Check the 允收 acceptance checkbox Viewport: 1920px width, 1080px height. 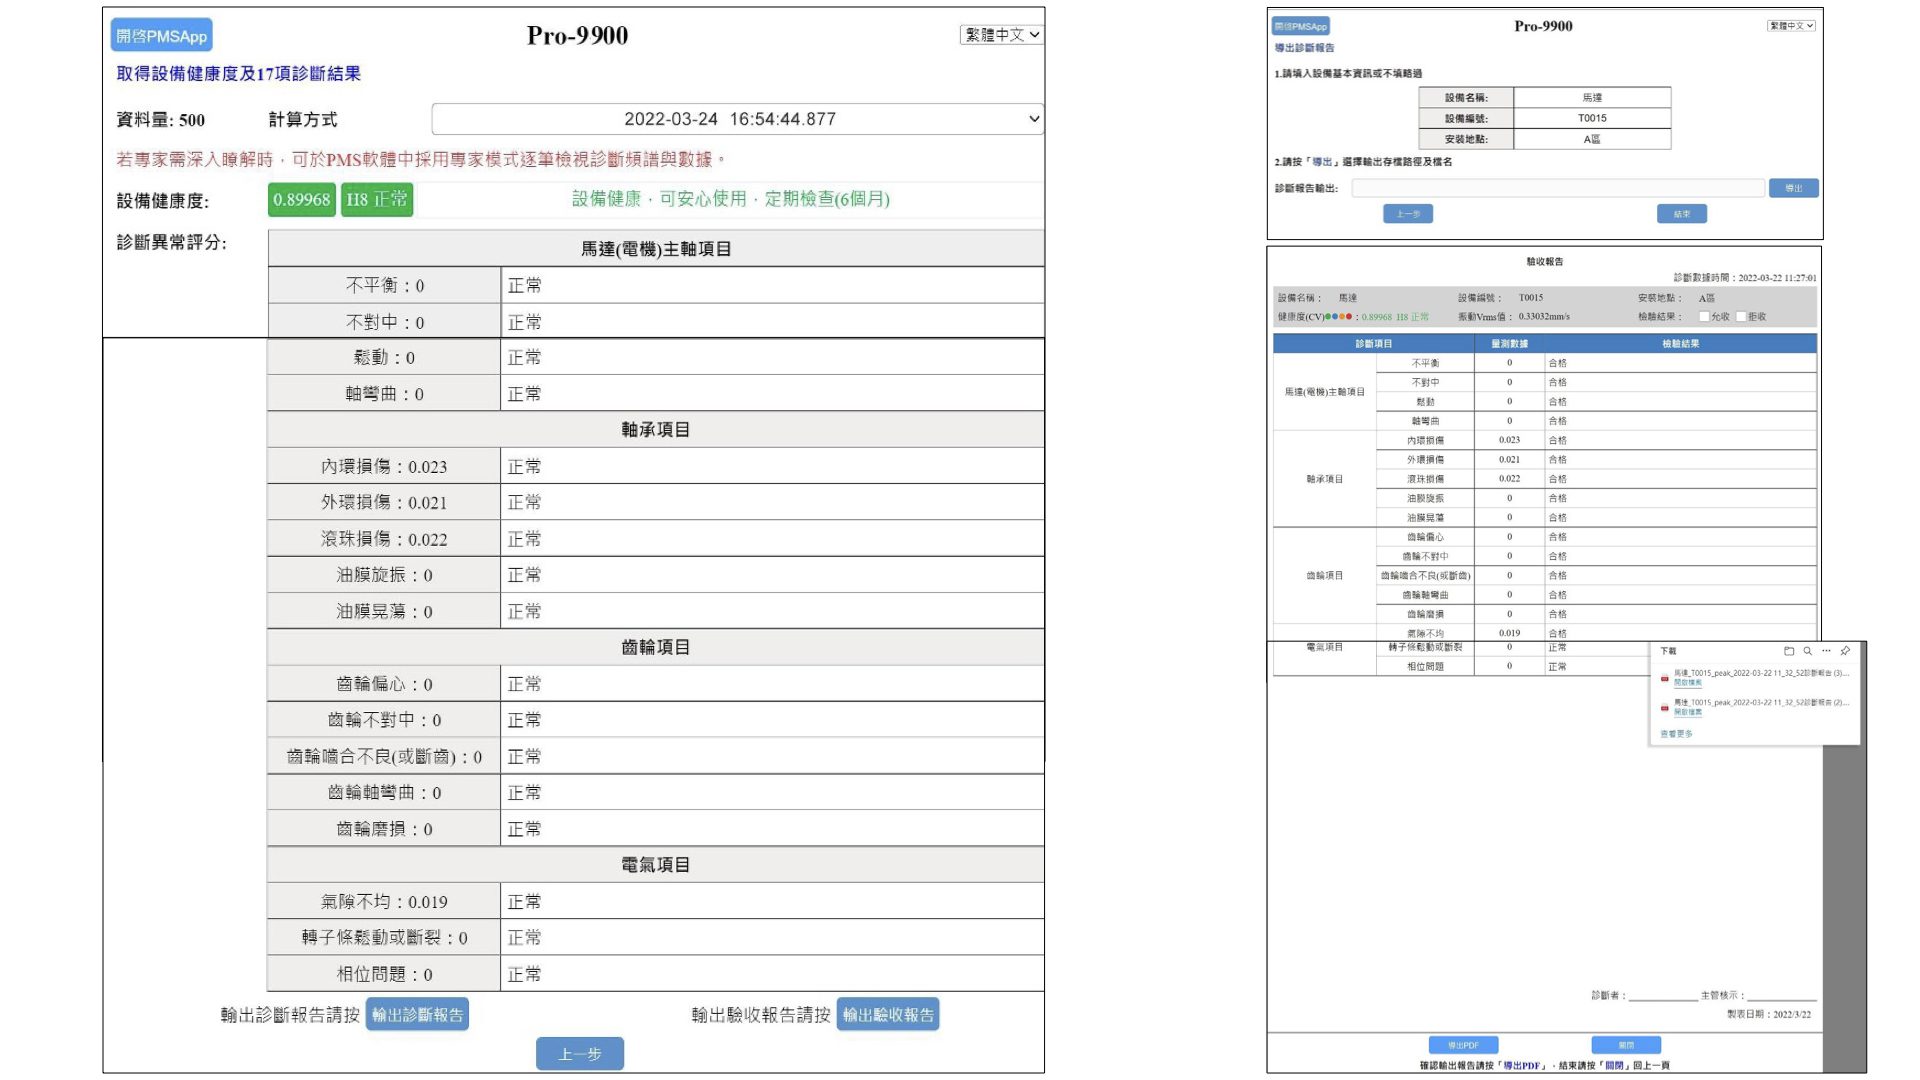click(1704, 317)
